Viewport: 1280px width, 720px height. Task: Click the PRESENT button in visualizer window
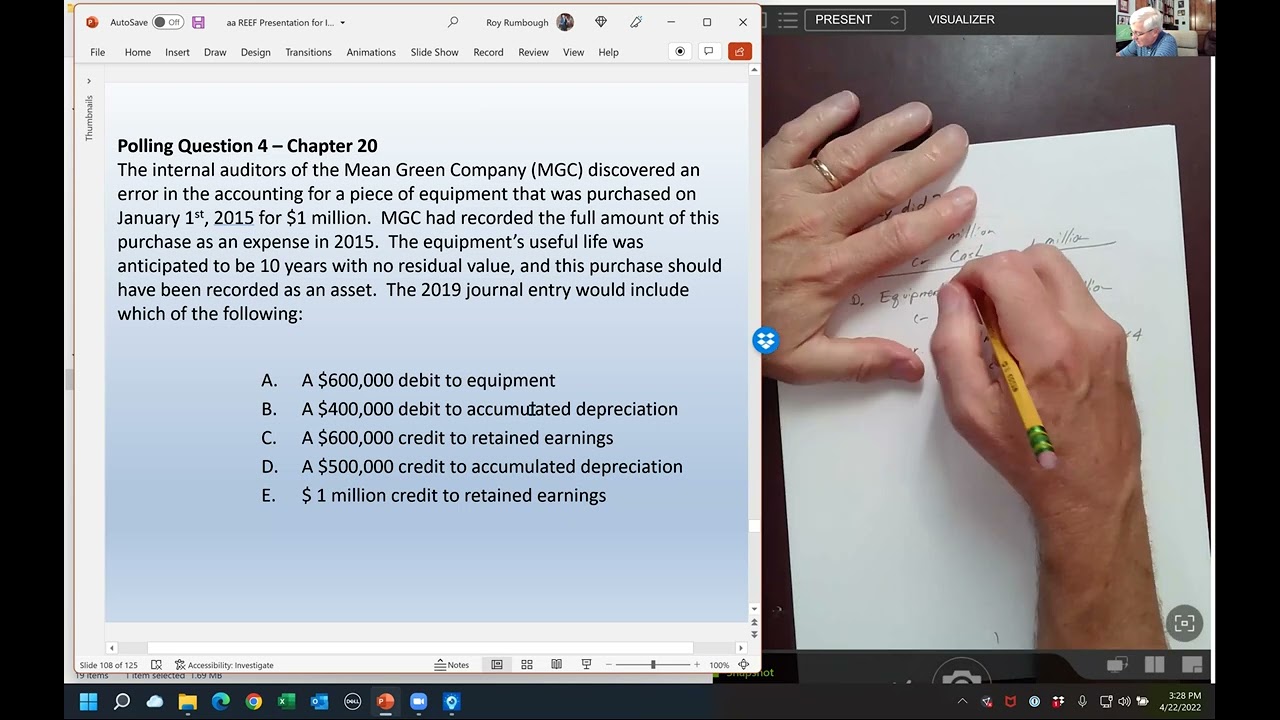tap(854, 20)
